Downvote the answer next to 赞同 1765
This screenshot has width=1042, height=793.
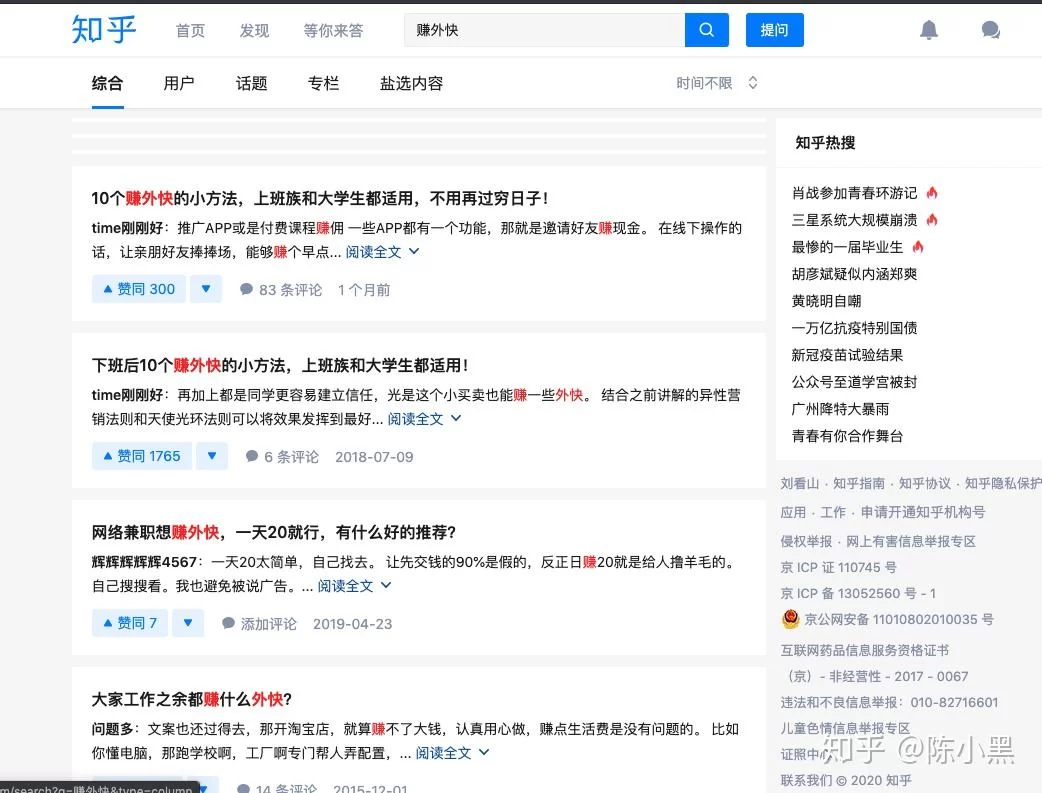click(212, 457)
